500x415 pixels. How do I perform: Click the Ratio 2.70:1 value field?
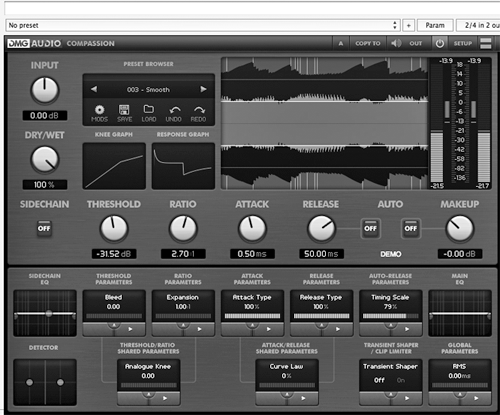pos(183,254)
